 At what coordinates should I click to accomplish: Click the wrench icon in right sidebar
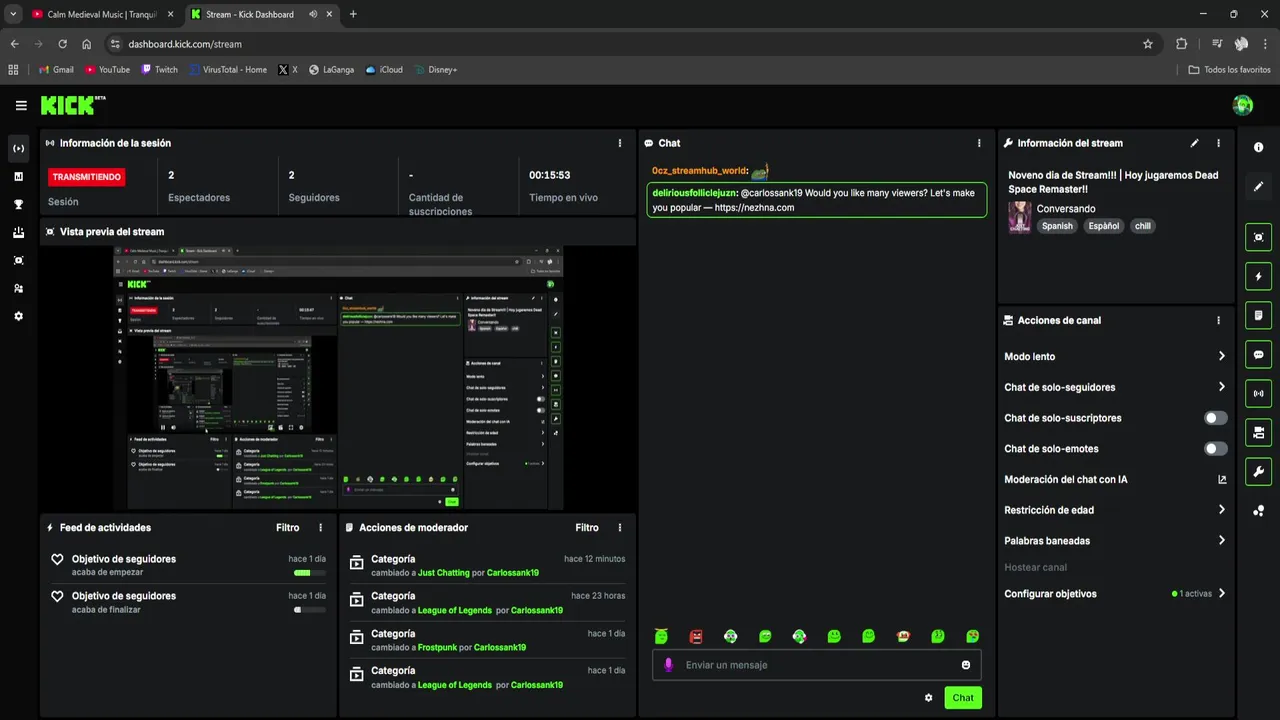[1258, 471]
